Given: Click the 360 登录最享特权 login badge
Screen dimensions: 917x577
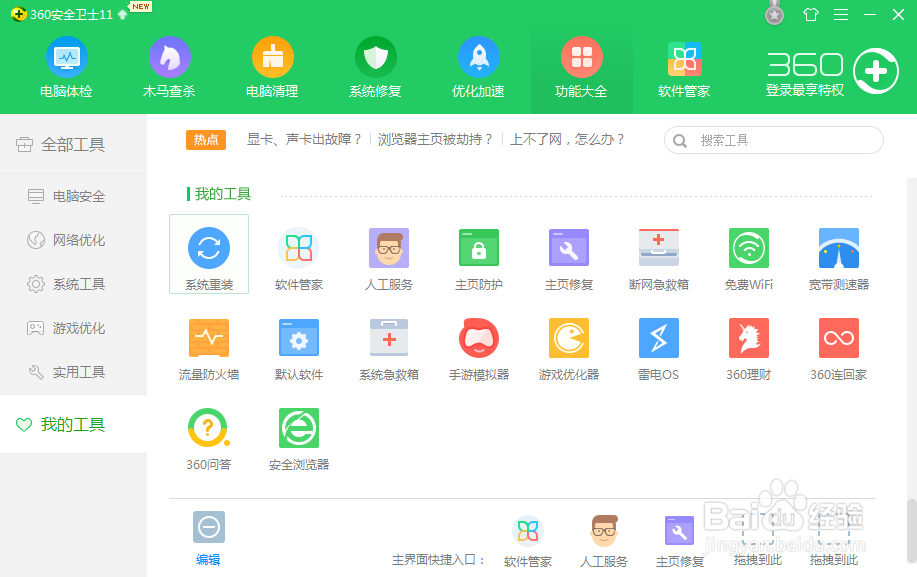Looking at the screenshot, I should (x=832, y=72).
